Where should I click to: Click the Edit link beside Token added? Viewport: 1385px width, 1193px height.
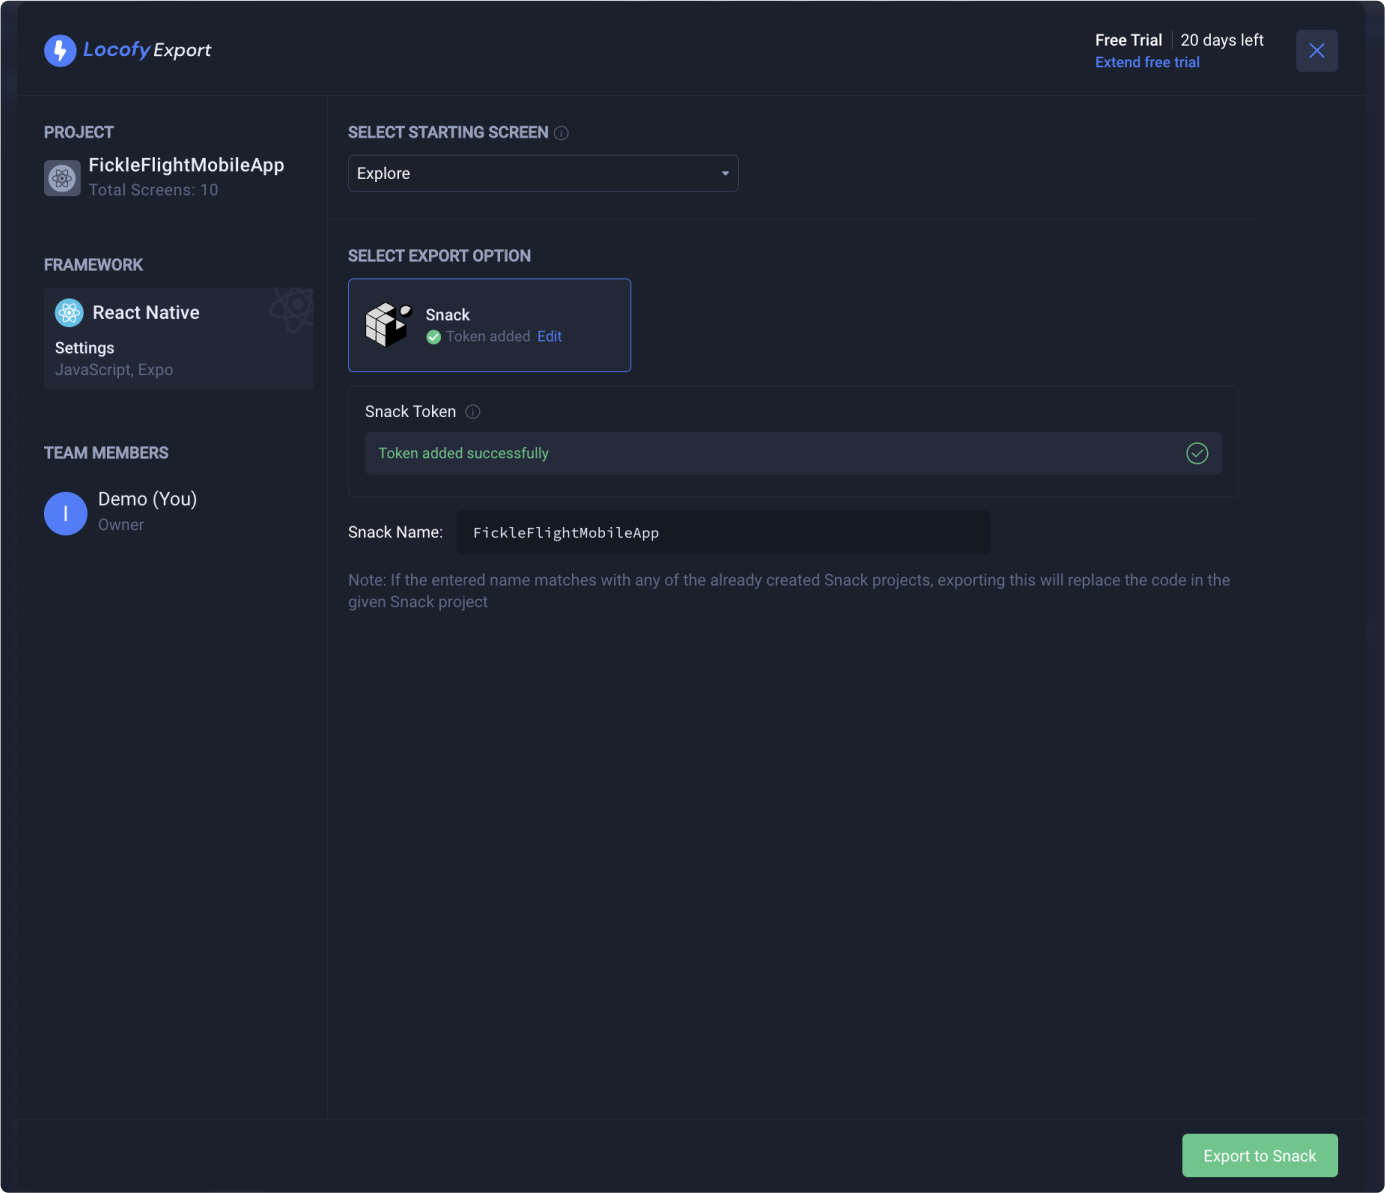[549, 337]
